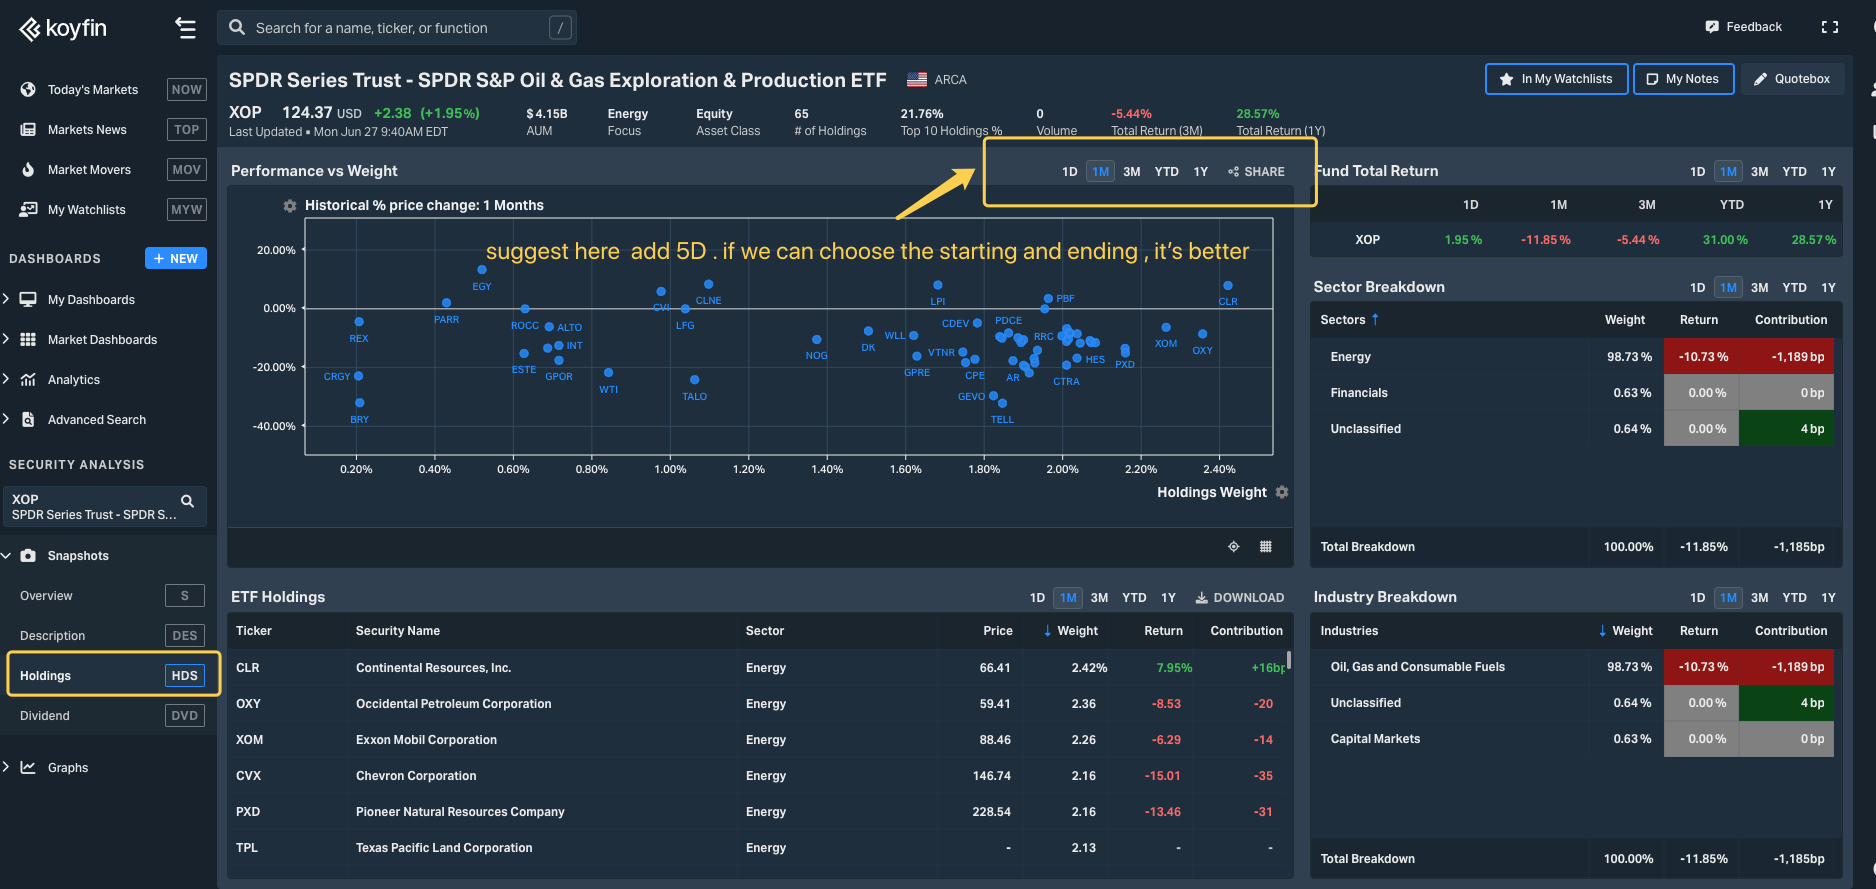Expand Advanced Search section
This screenshot has width=1876, height=889.
pyautogui.click(x=6, y=420)
